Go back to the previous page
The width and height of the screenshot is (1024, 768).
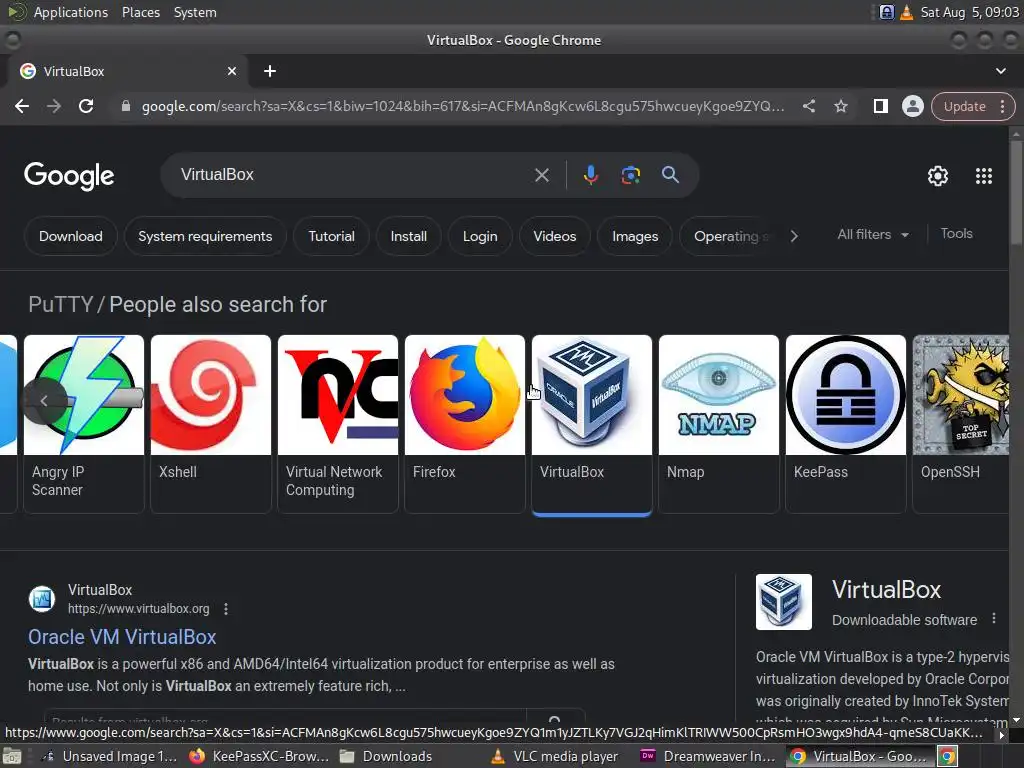point(22,106)
